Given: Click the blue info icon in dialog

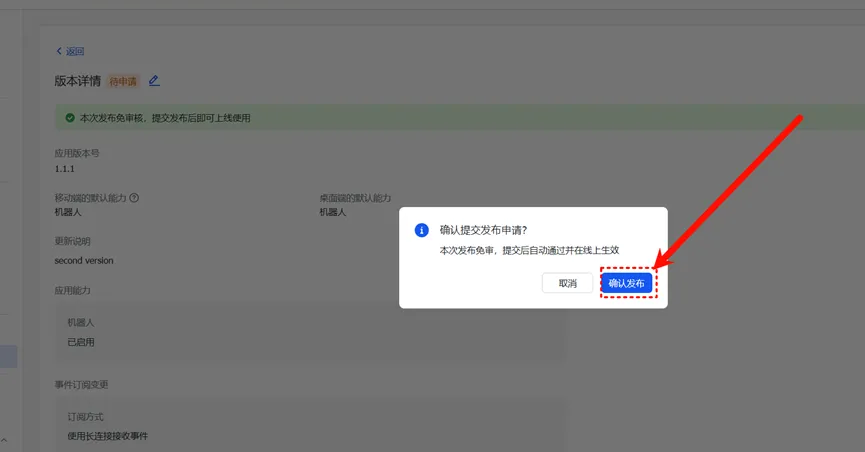Looking at the screenshot, I should (421, 230).
